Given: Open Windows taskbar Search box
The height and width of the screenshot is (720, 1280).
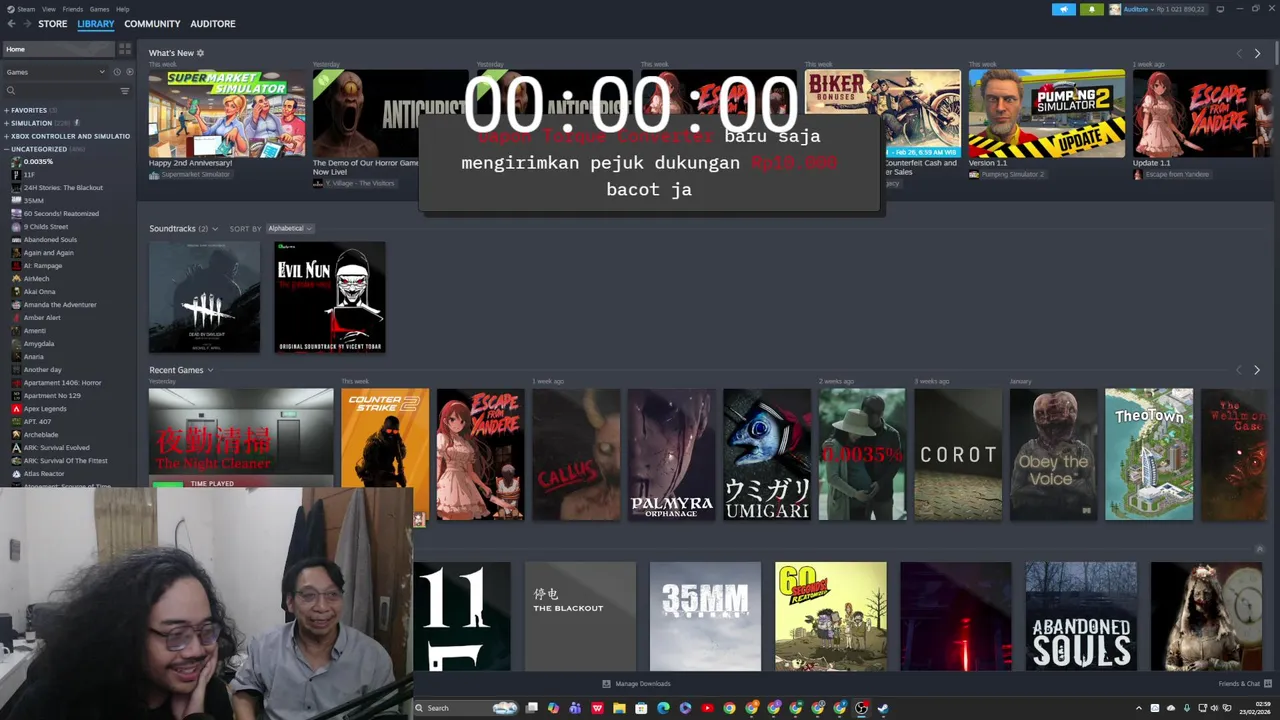Looking at the screenshot, I should tap(466, 708).
